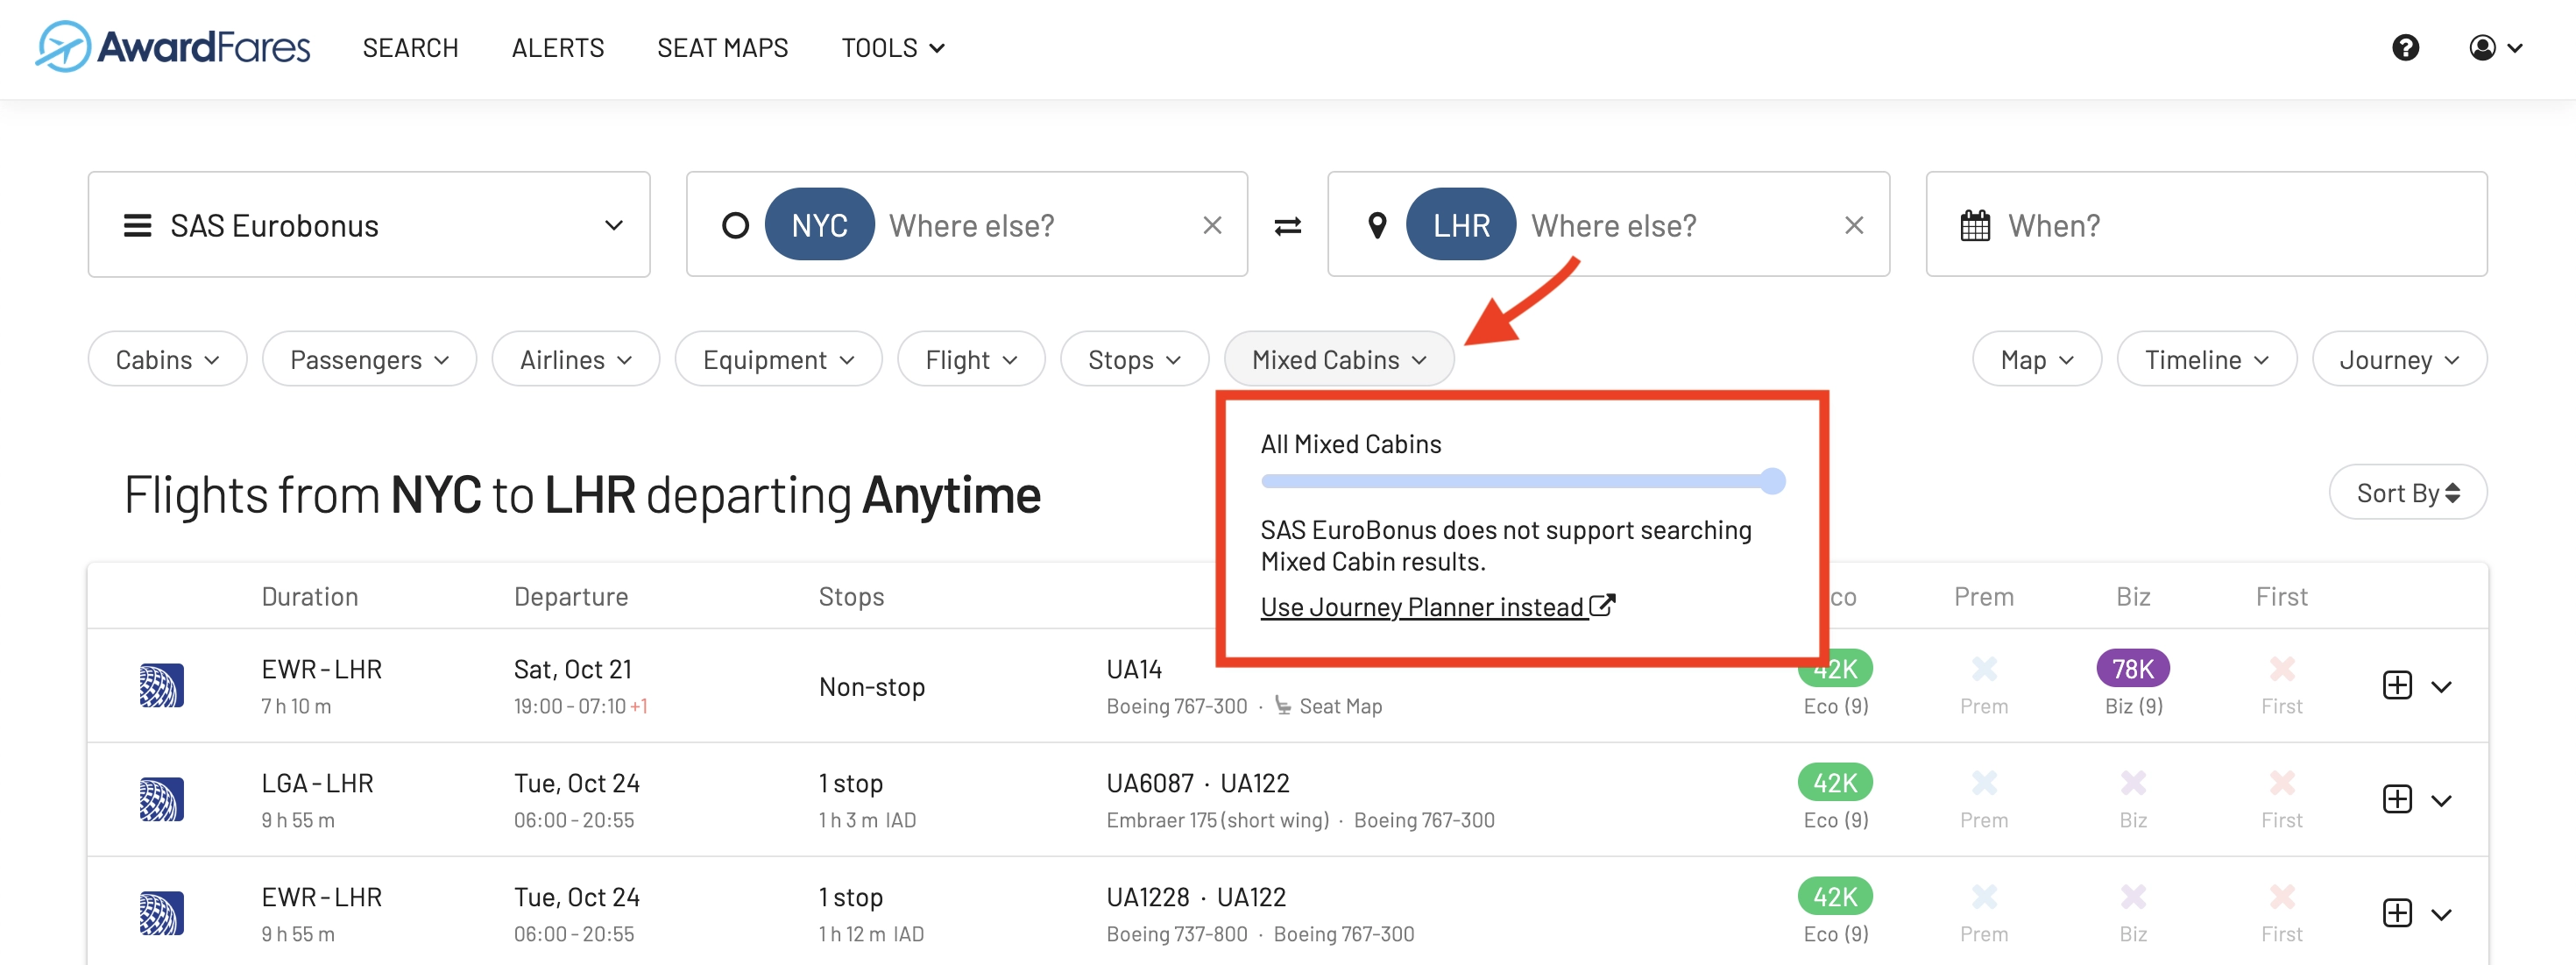Swap origin and destination with arrows icon

pyautogui.click(x=1287, y=226)
